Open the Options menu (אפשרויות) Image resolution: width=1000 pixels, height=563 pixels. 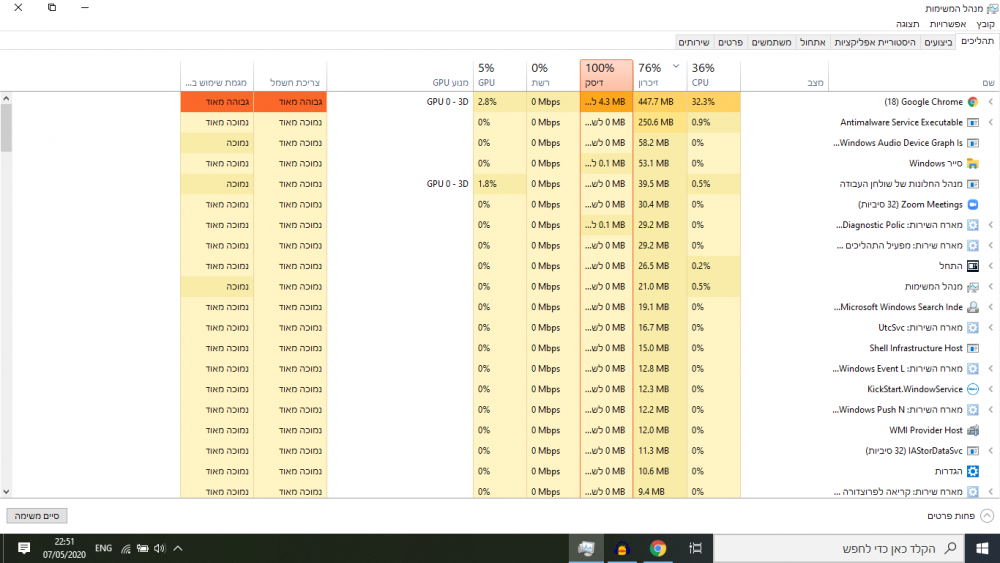coord(947,24)
